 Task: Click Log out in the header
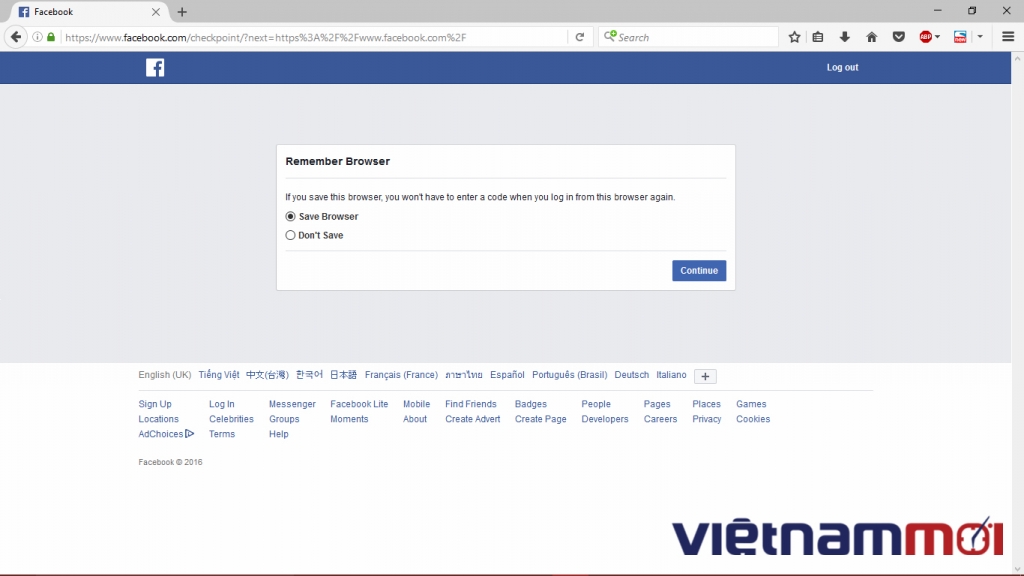(842, 67)
